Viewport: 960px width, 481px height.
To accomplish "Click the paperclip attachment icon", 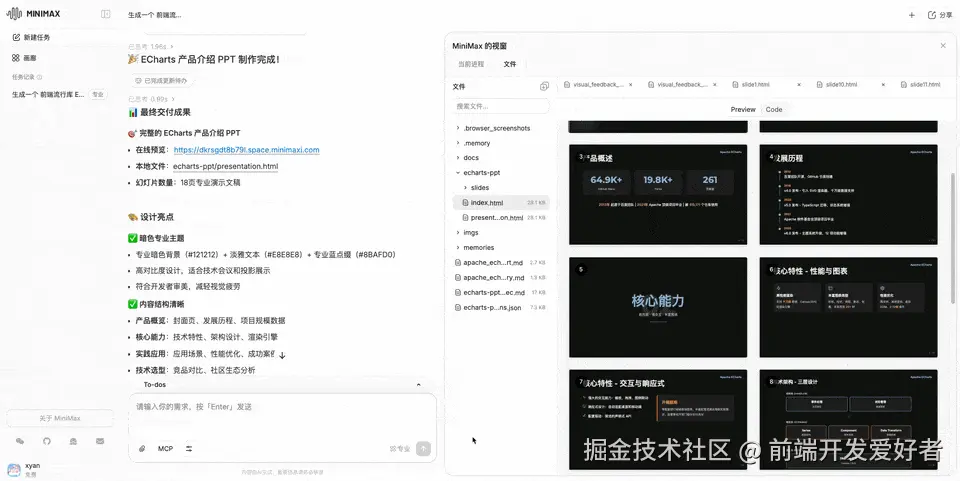I will pyautogui.click(x=142, y=449).
